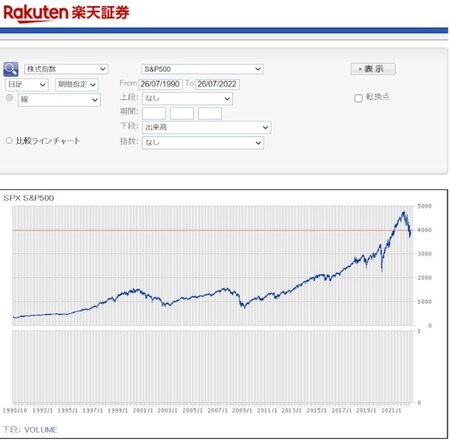This screenshot has width=450, height=440.
Task: Click the third 期間 input box
Action: pyautogui.click(x=210, y=113)
